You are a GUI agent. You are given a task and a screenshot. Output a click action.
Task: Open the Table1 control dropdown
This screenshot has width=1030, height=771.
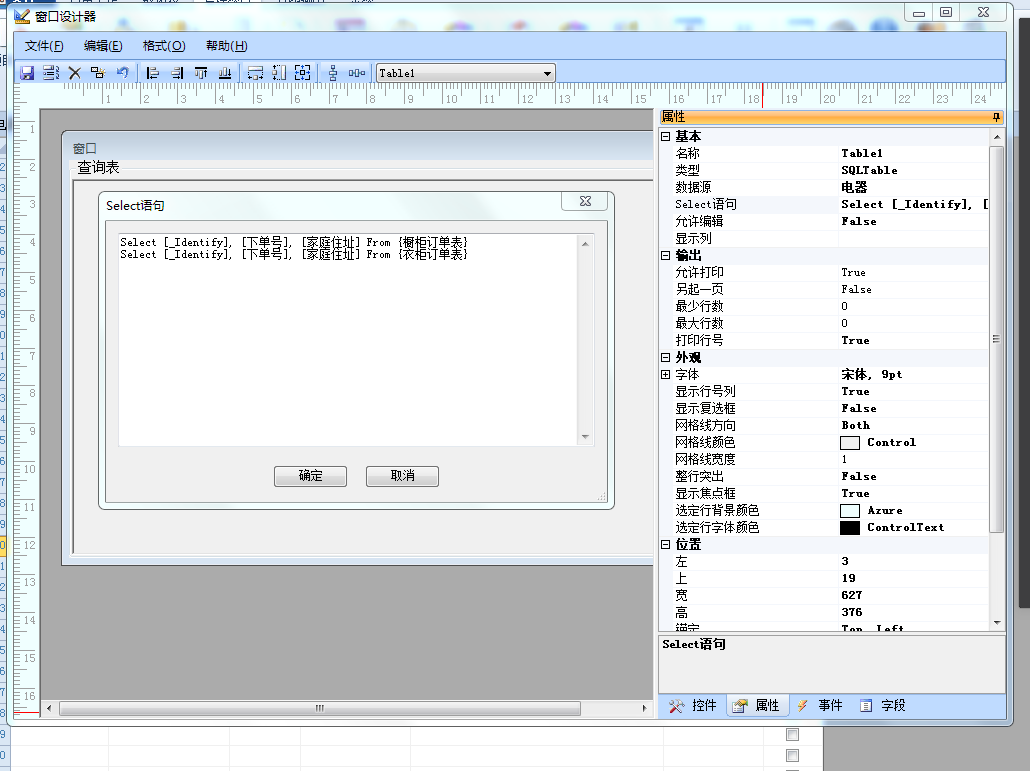tap(547, 73)
